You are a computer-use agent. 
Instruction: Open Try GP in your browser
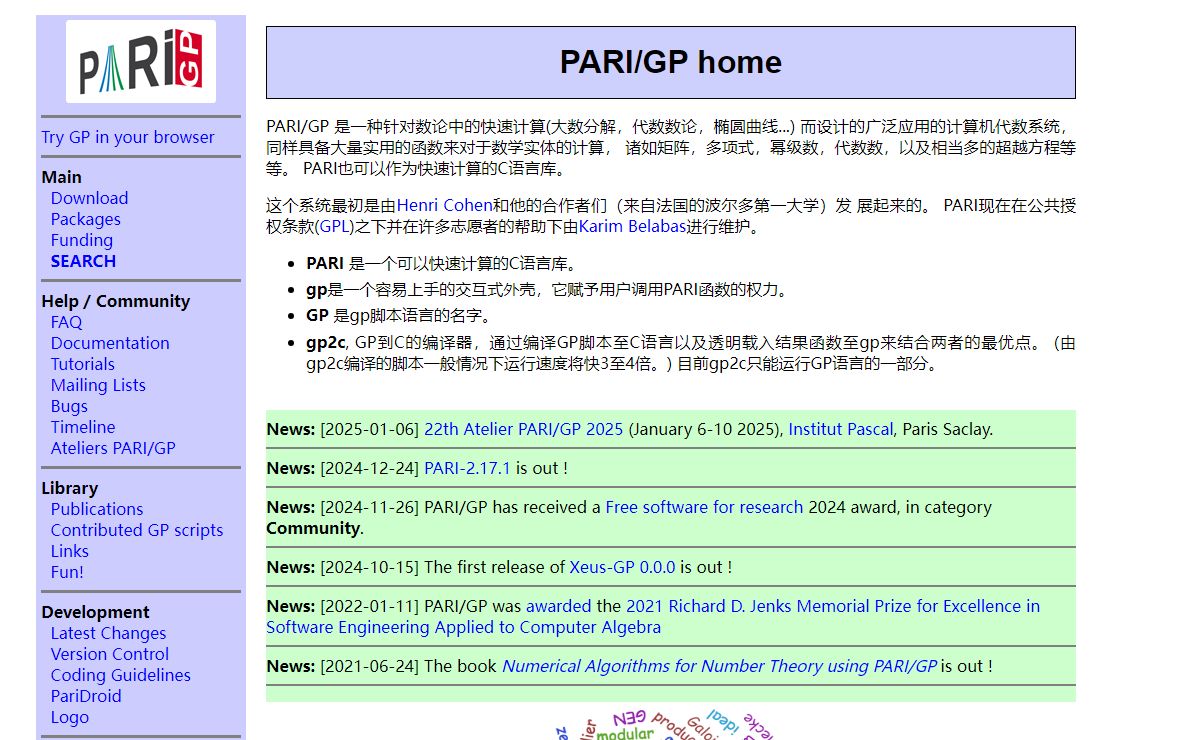127,137
